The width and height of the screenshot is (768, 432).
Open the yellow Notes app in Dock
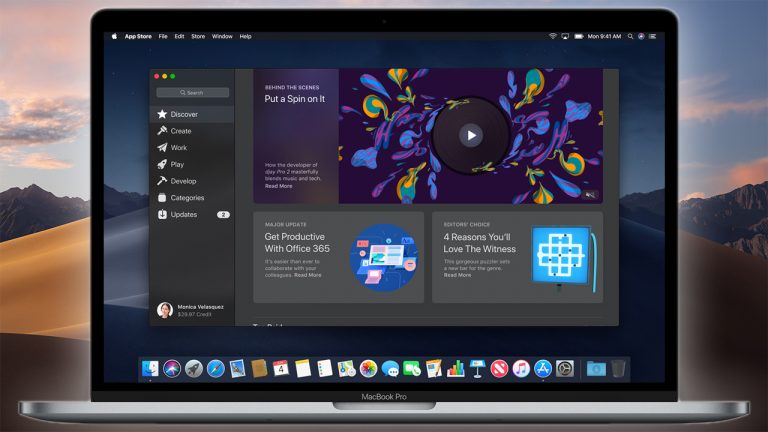click(x=303, y=368)
